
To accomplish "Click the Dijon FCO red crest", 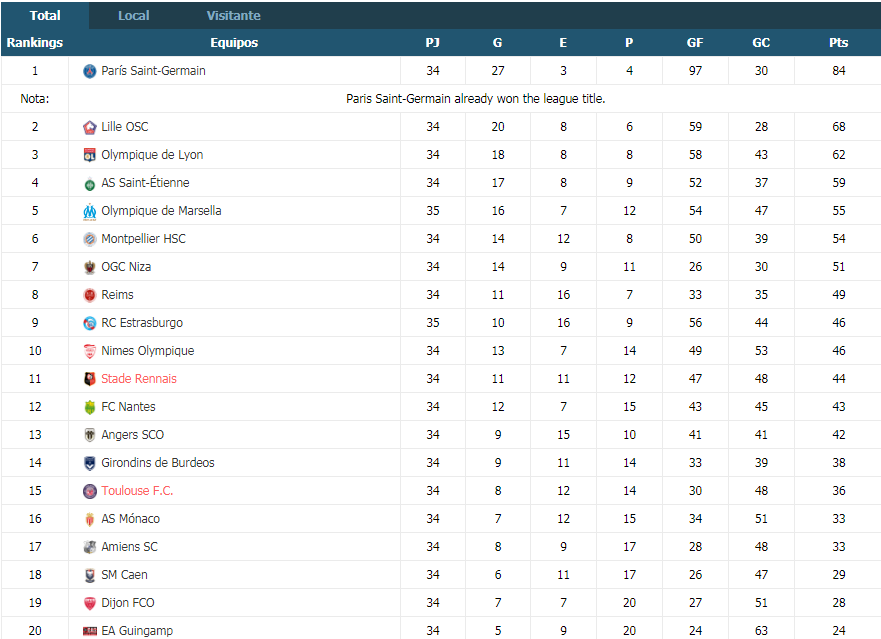I will point(89,603).
